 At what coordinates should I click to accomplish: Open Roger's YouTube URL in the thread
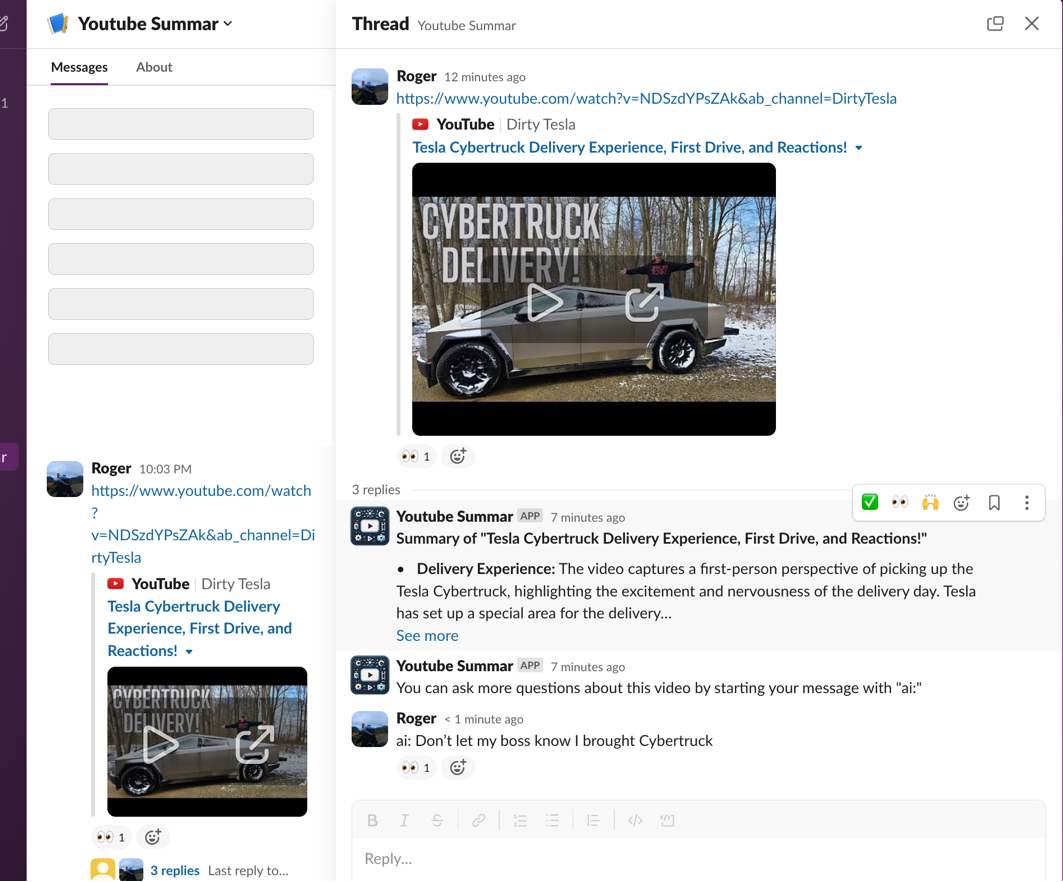pos(646,98)
